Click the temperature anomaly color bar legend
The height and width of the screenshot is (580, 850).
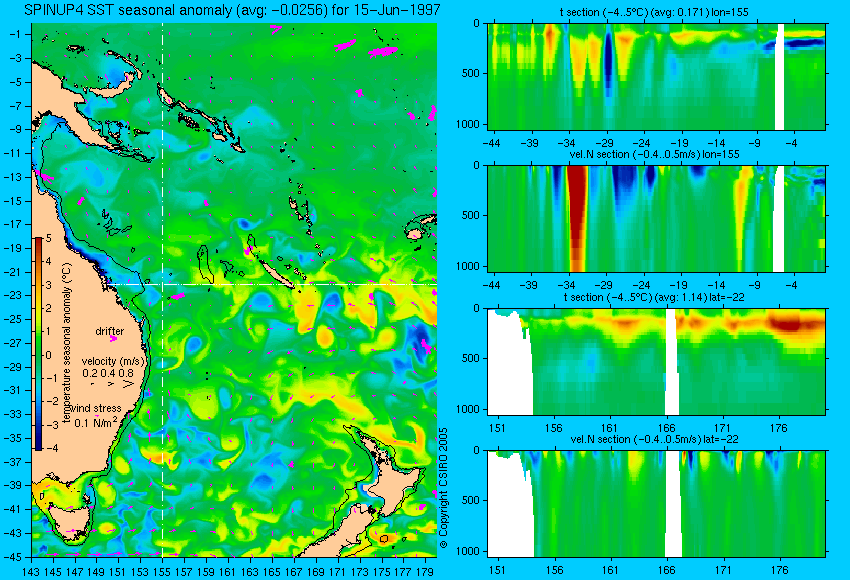point(39,344)
